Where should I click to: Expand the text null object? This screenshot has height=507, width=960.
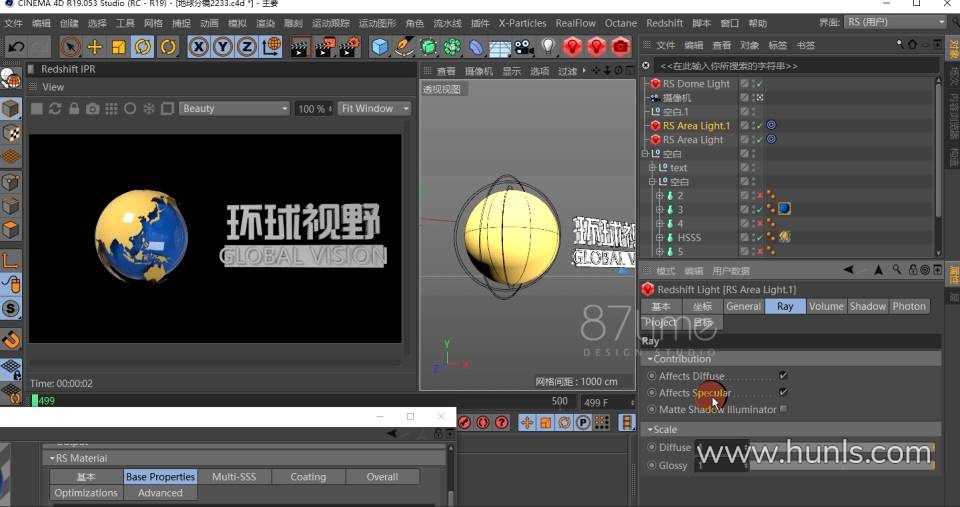pyautogui.click(x=652, y=168)
